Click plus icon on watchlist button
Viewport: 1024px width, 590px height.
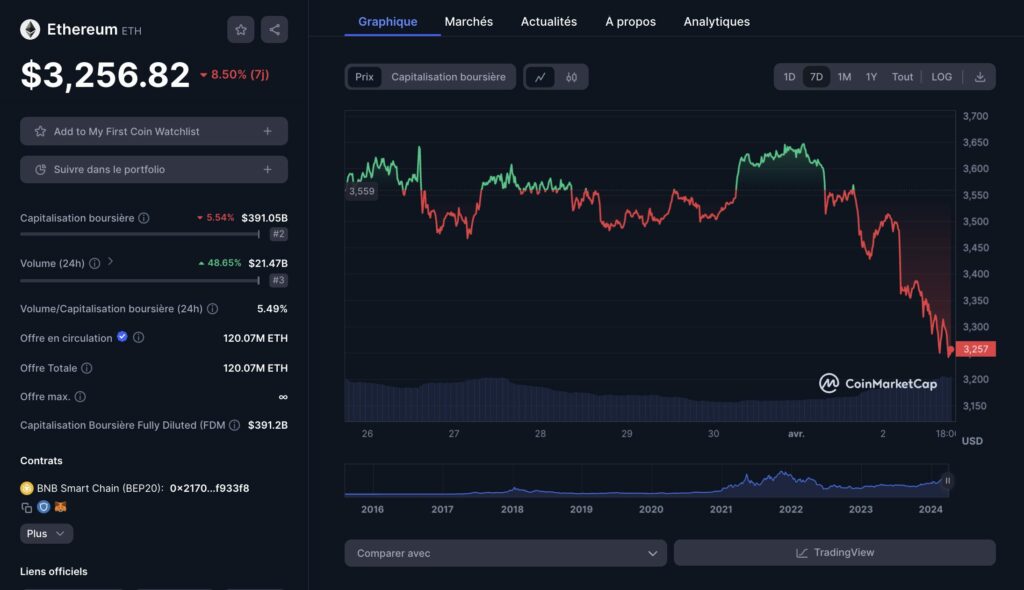tap(268, 131)
